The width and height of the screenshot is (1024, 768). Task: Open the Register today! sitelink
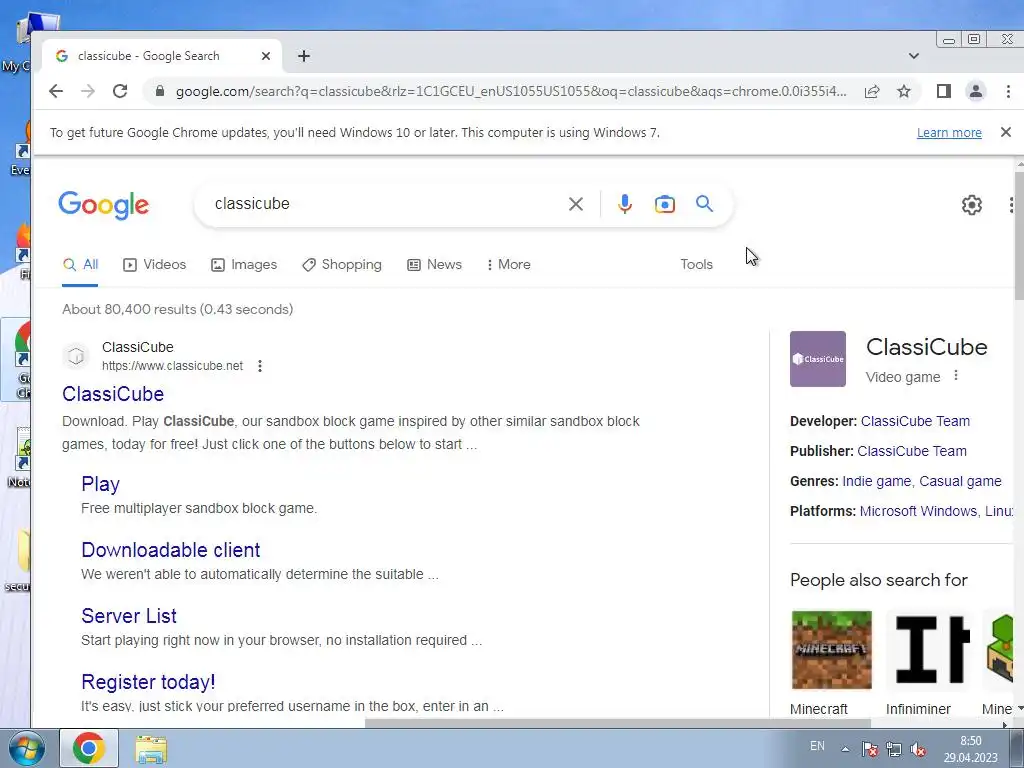(x=148, y=682)
